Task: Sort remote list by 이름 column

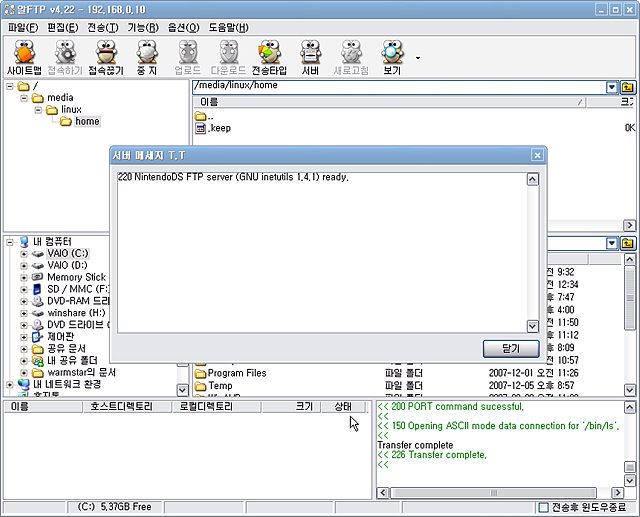Action: point(389,102)
